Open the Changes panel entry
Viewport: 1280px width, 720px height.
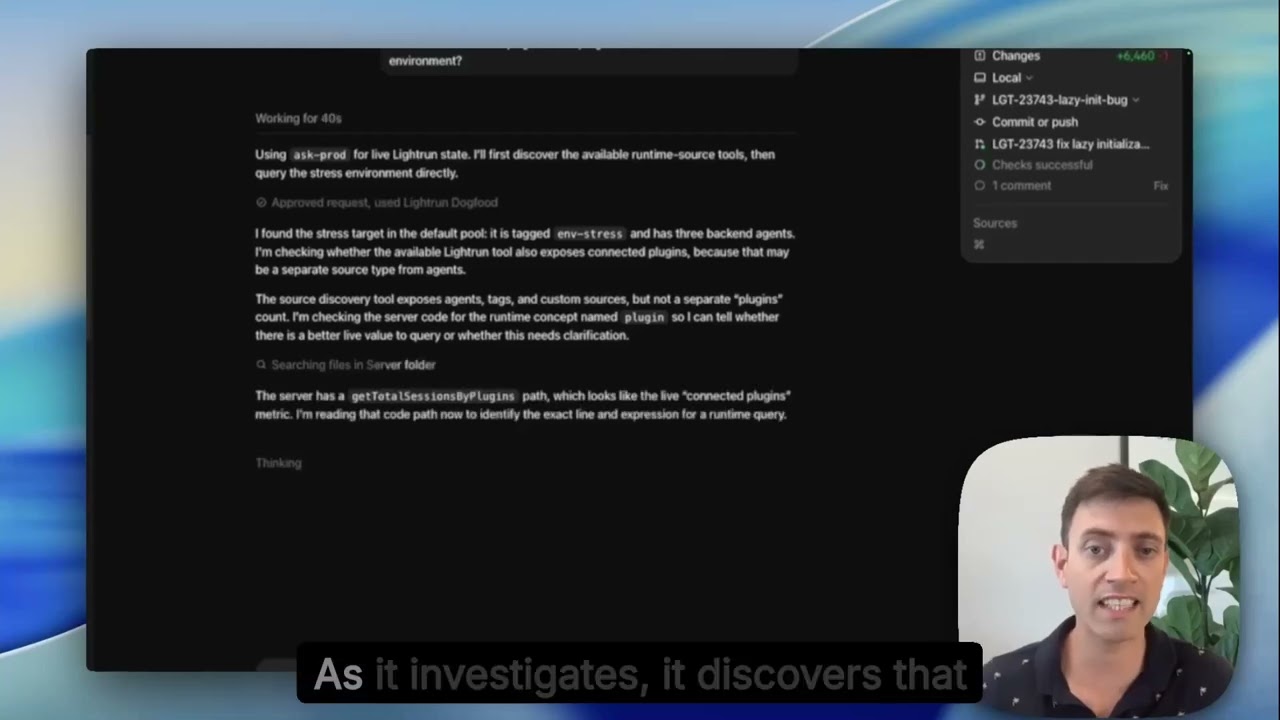(x=1016, y=56)
